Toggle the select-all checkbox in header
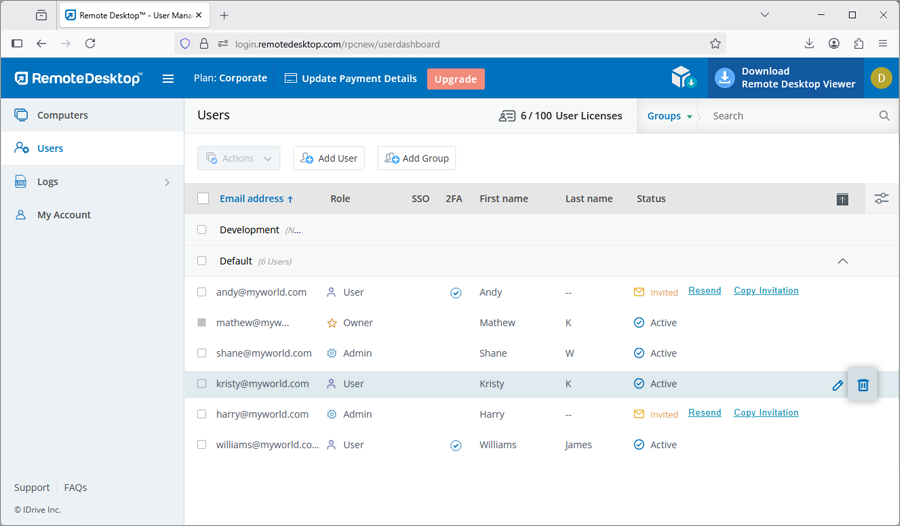 coord(203,199)
